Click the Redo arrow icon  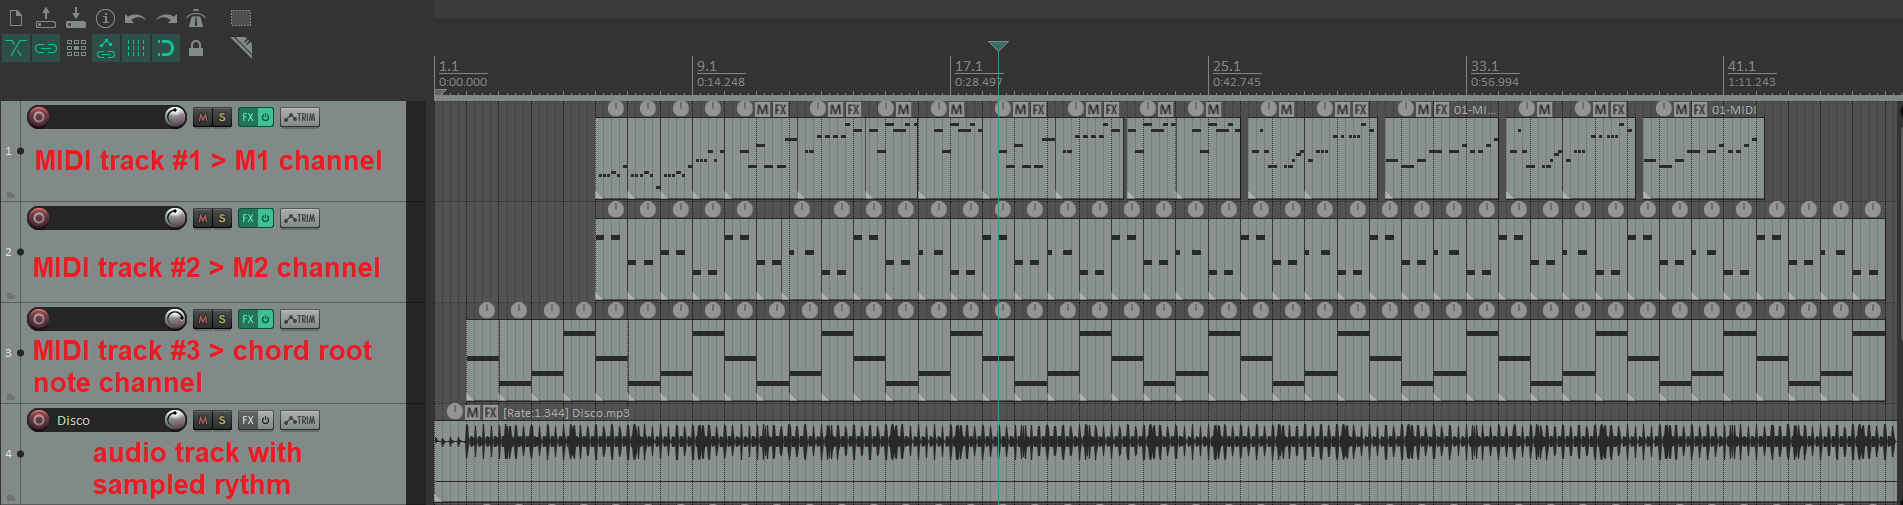(166, 18)
